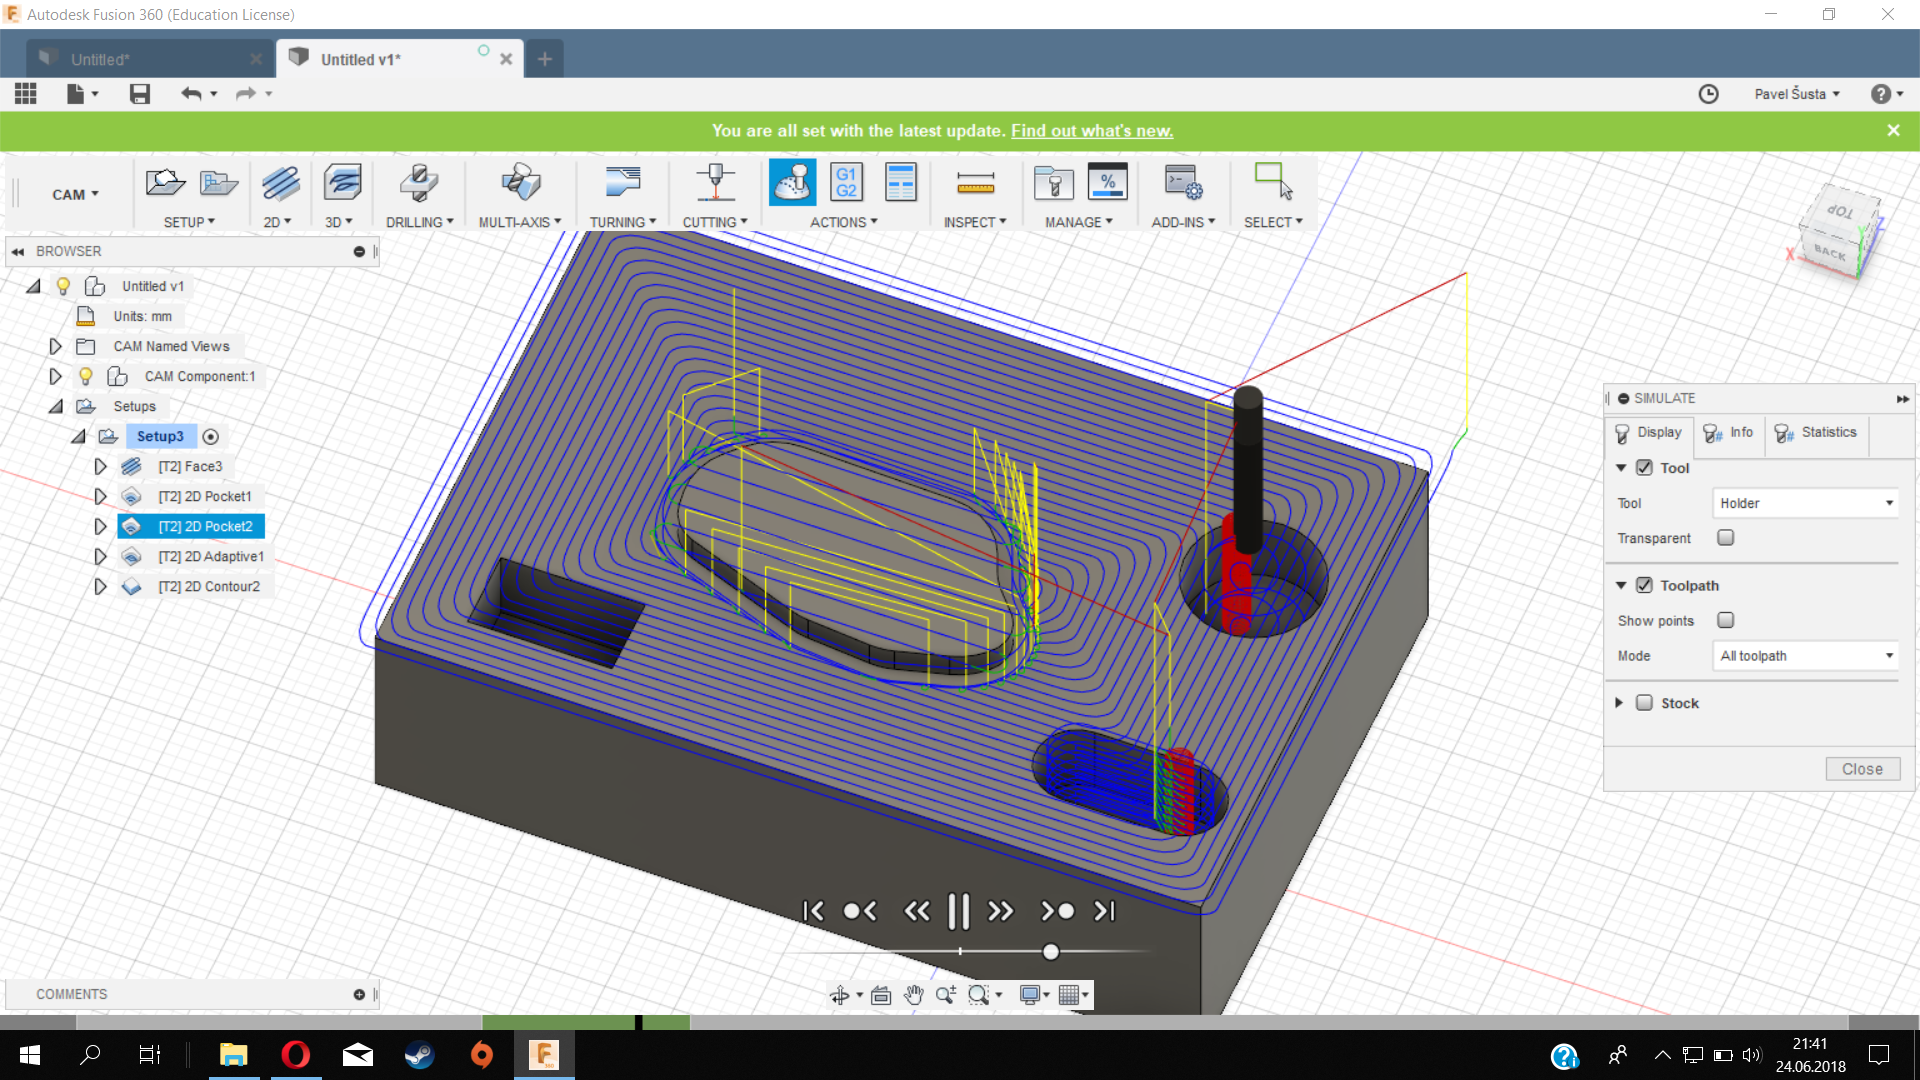1920x1080 pixels.
Task: Switch to the Info tab
Action: (x=1728, y=432)
